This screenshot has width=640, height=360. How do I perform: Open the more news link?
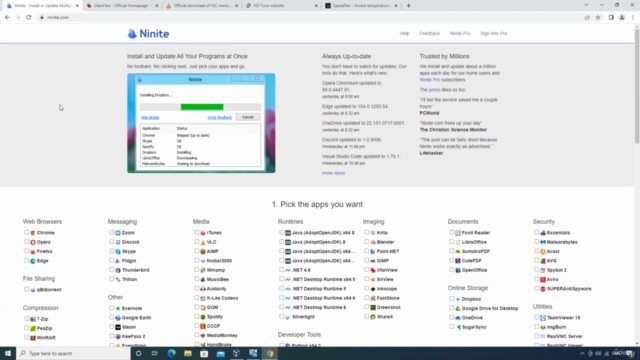point(333,173)
